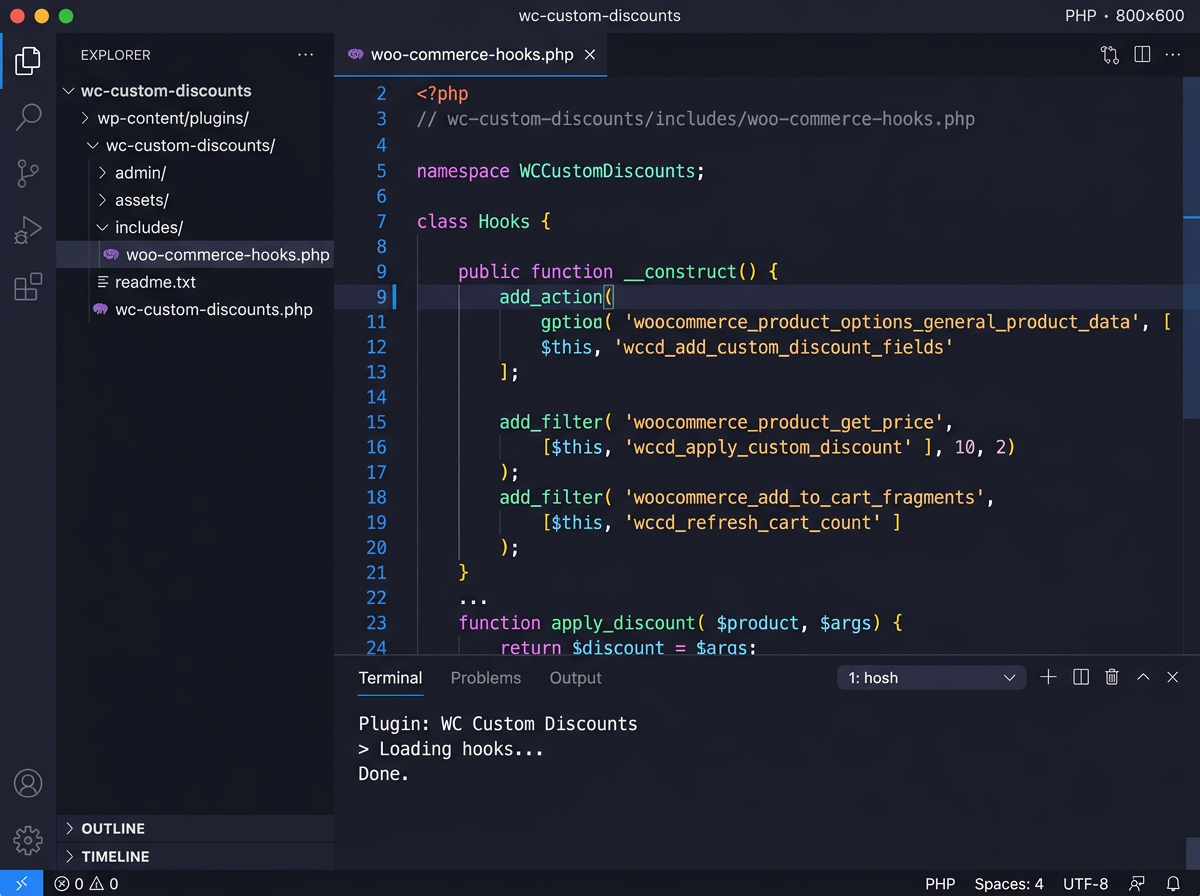Split the editor into two columns
1200x896 pixels.
click(x=1142, y=55)
